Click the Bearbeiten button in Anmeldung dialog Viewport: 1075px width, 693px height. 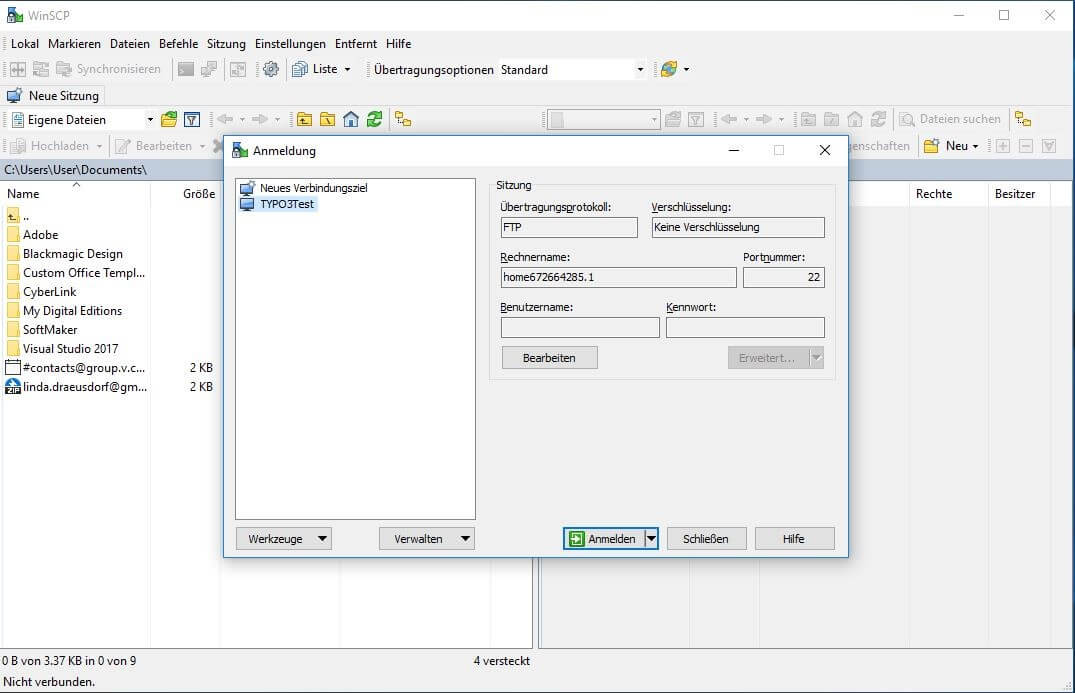[549, 358]
